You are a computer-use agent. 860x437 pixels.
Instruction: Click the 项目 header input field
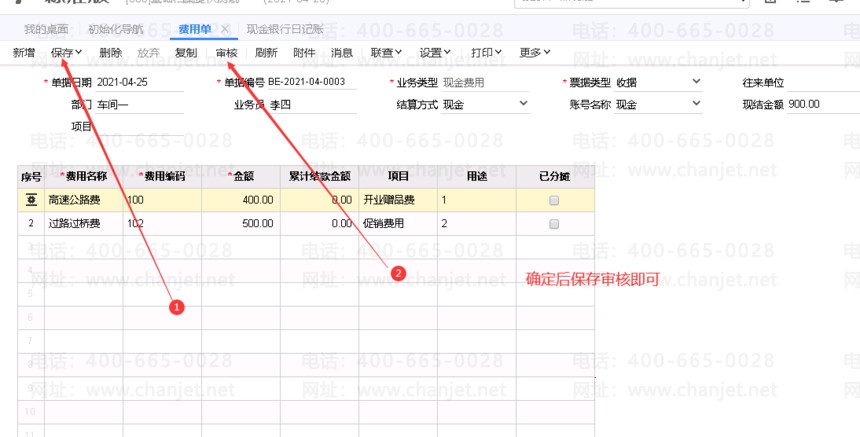click(139, 127)
